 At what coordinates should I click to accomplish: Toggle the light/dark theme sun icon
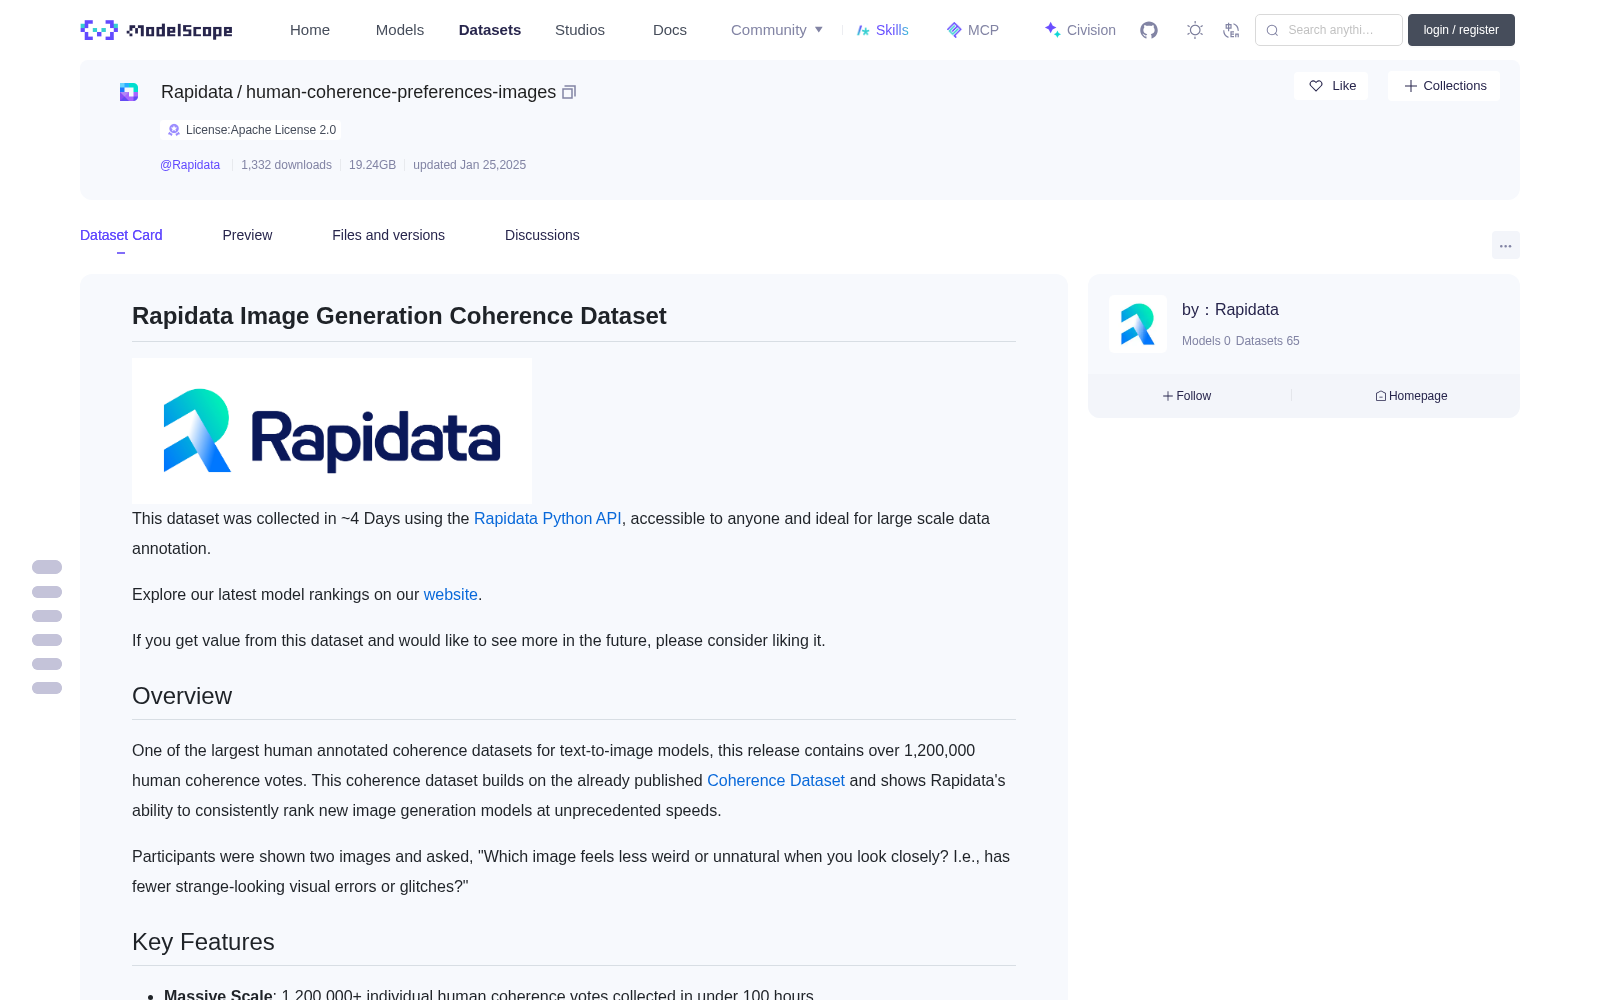pyautogui.click(x=1195, y=30)
